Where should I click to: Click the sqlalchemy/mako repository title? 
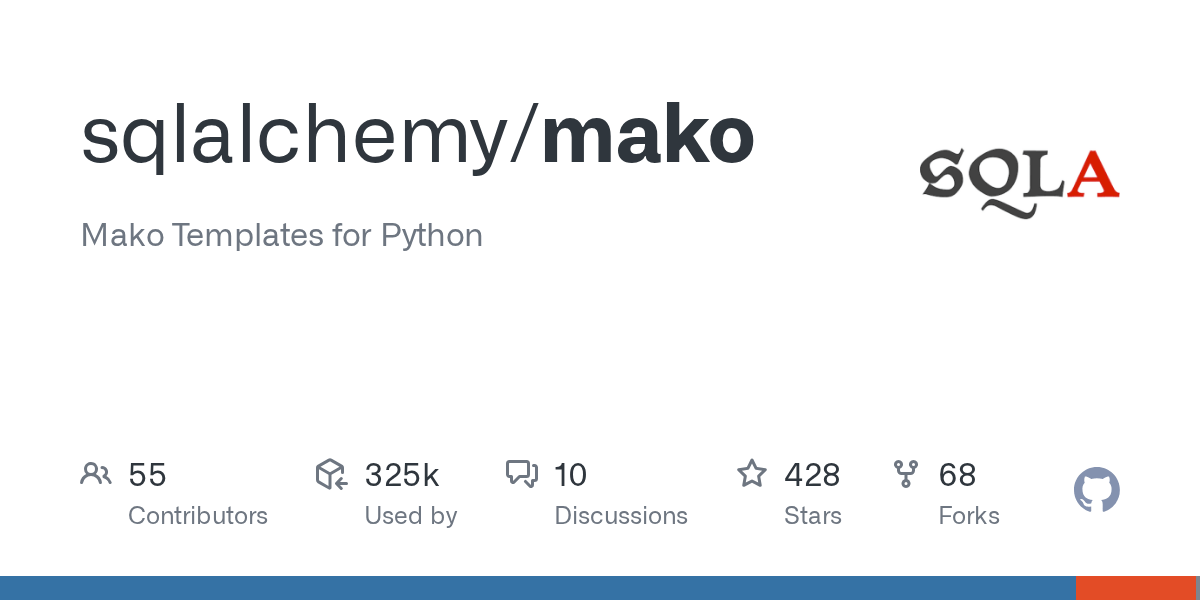pyautogui.click(x=417, y=136)
